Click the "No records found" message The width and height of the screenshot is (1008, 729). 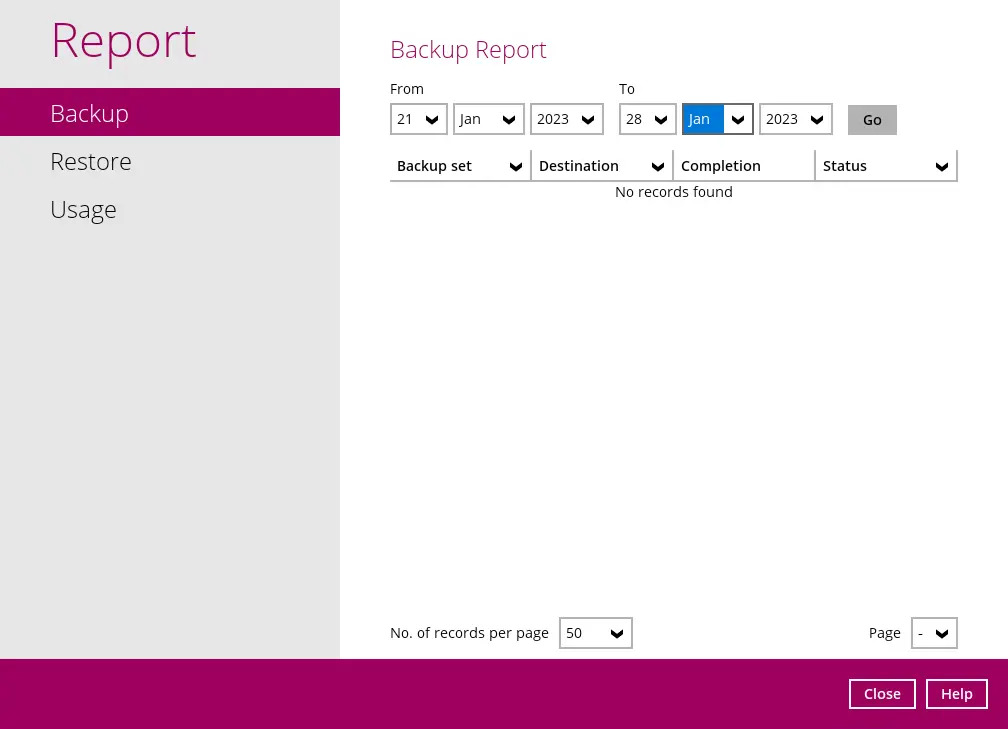coord(673,192)
